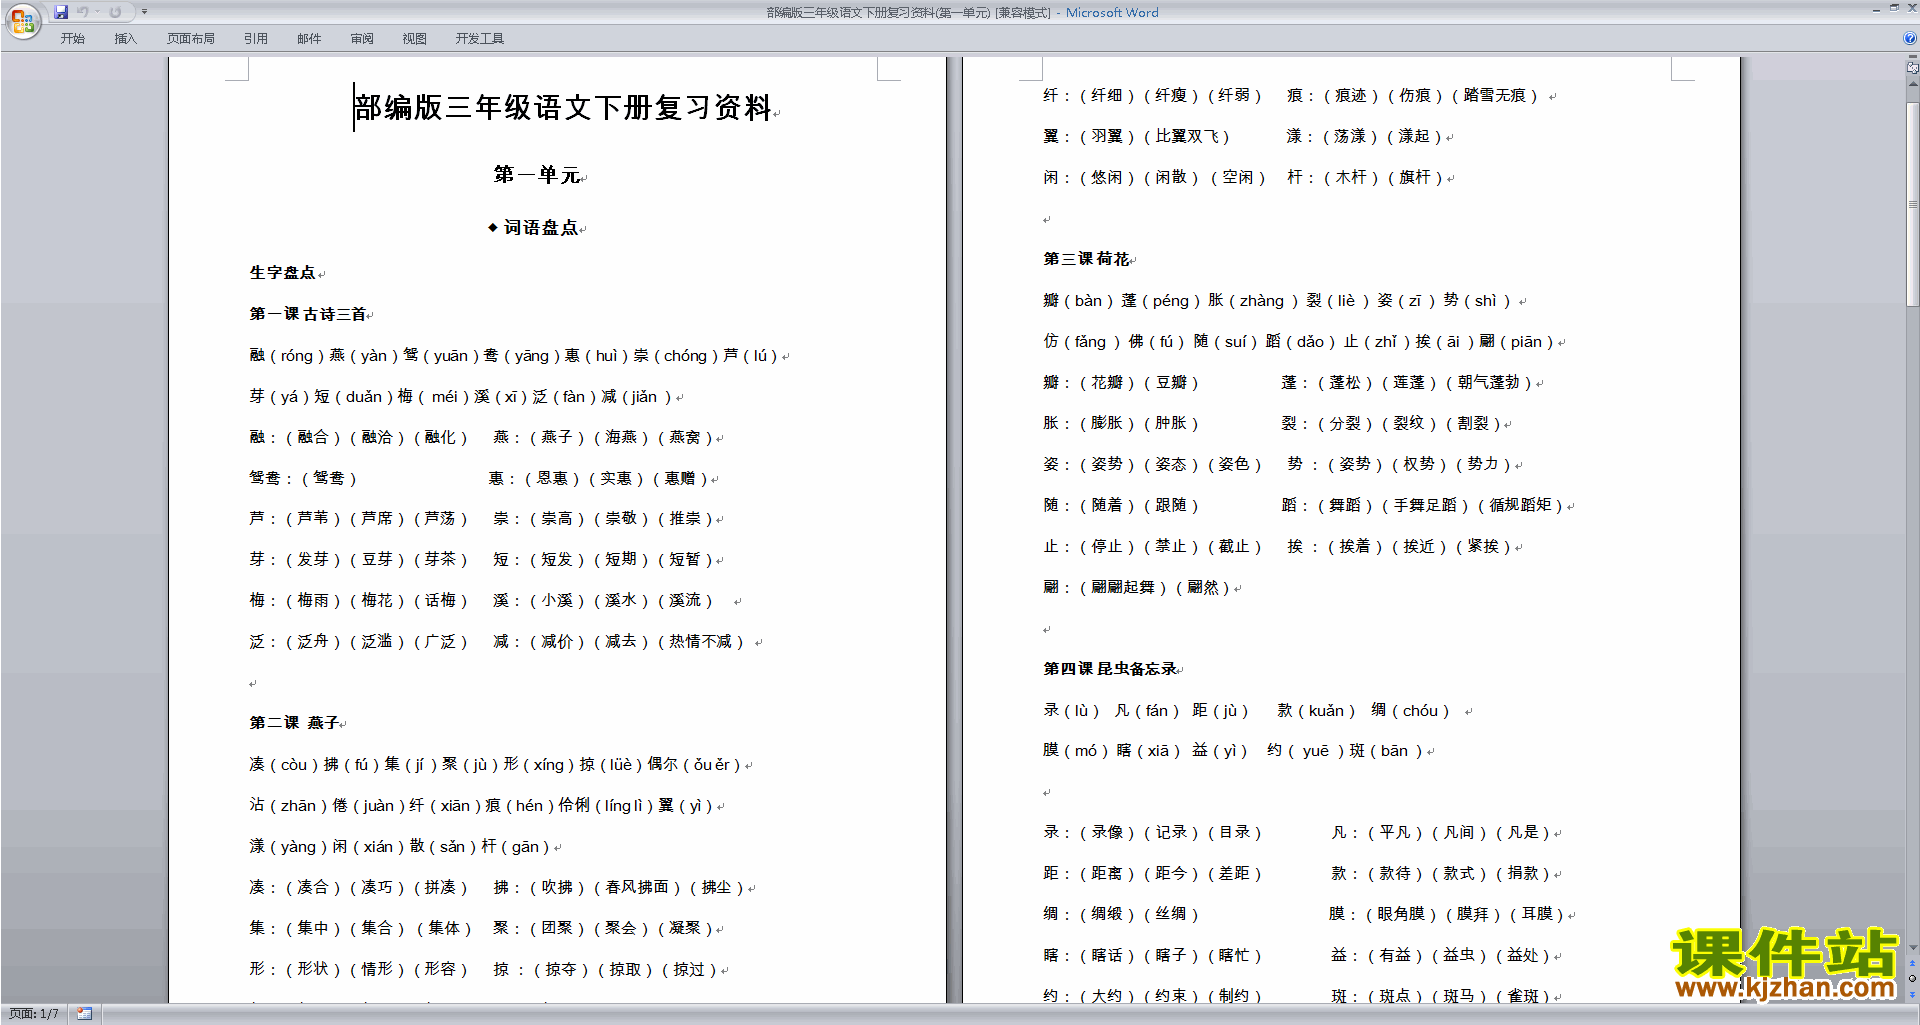Open the 视图 ribbon tab
The height and width of the screenshot is (1025, 1920).
[415, 39]
